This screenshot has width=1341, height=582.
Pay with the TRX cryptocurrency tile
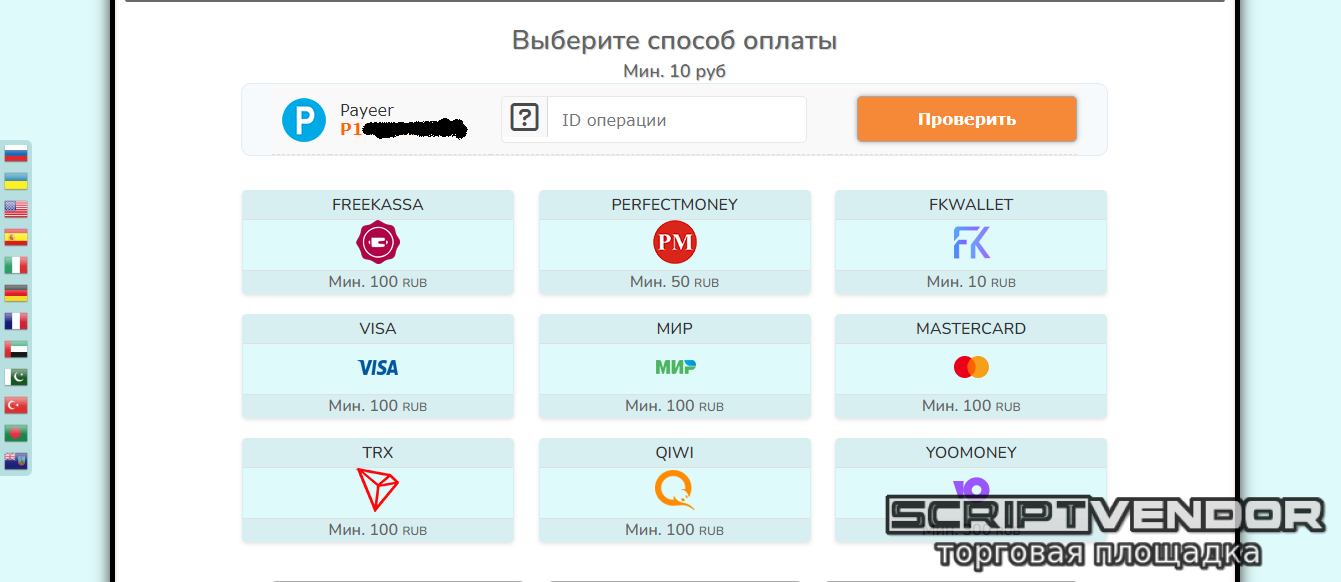378,490
